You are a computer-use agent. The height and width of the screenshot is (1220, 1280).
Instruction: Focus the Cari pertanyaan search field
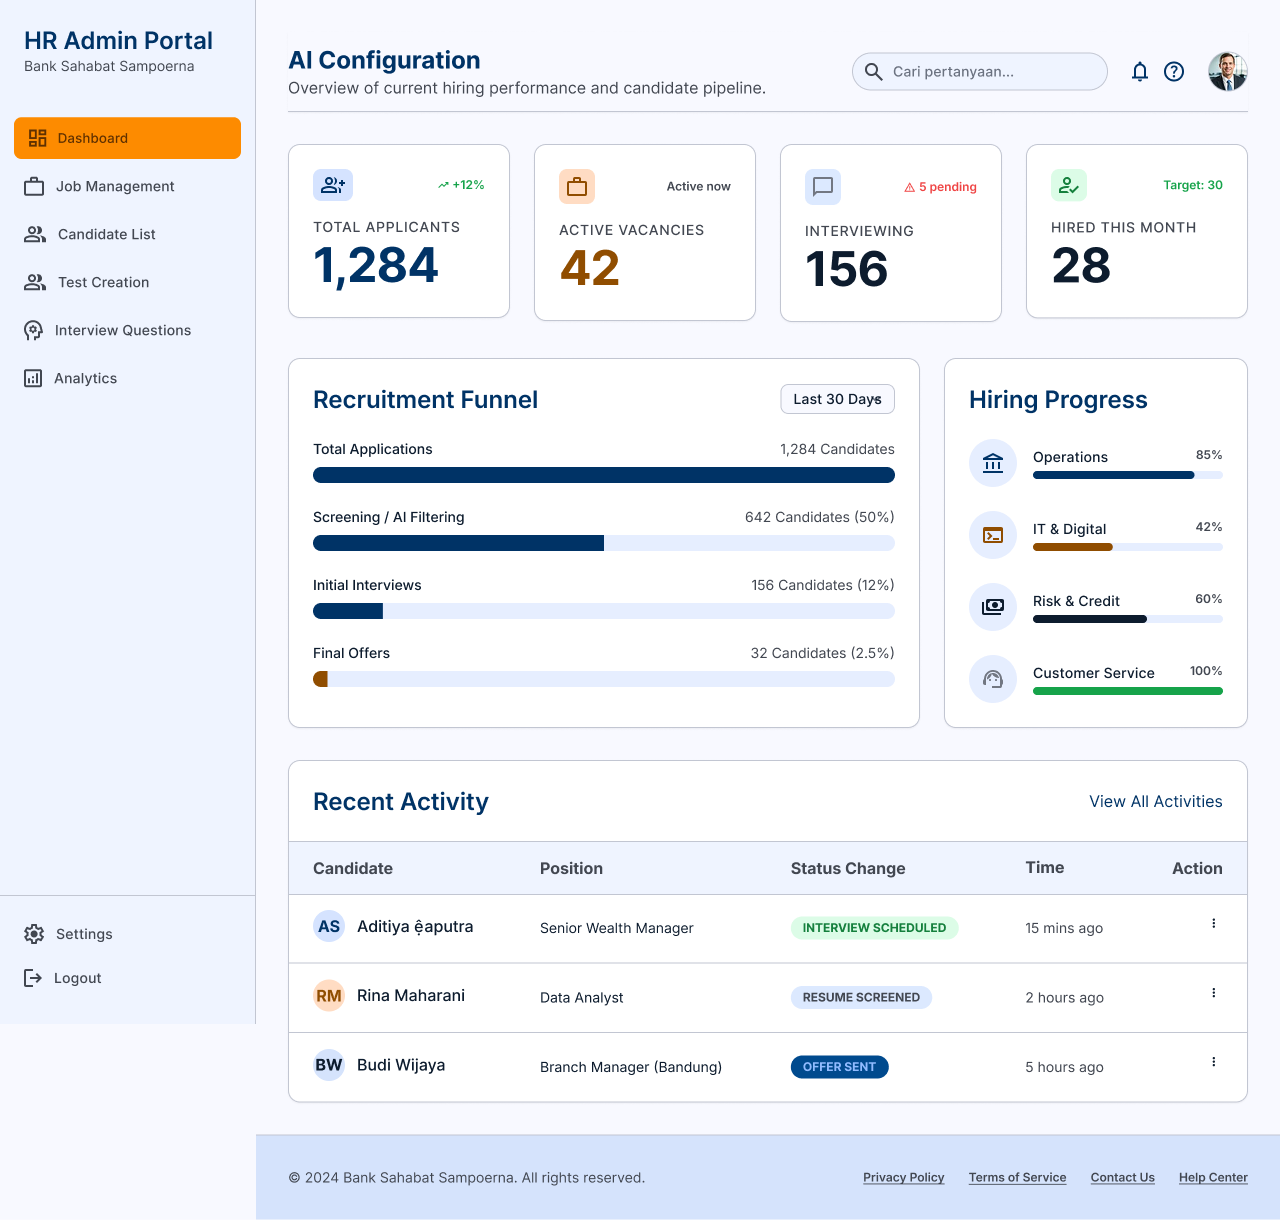(980, 72)
